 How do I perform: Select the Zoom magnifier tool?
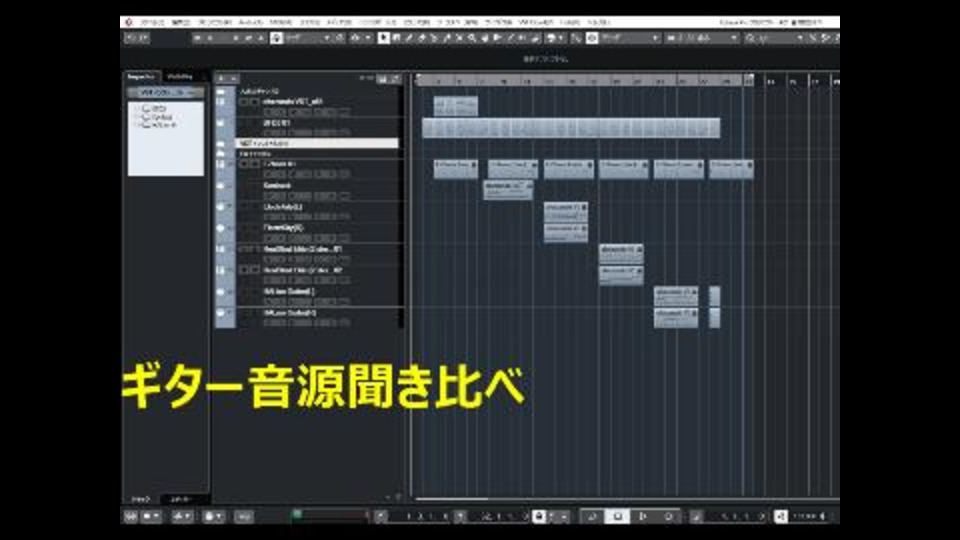tap(472, 38)
